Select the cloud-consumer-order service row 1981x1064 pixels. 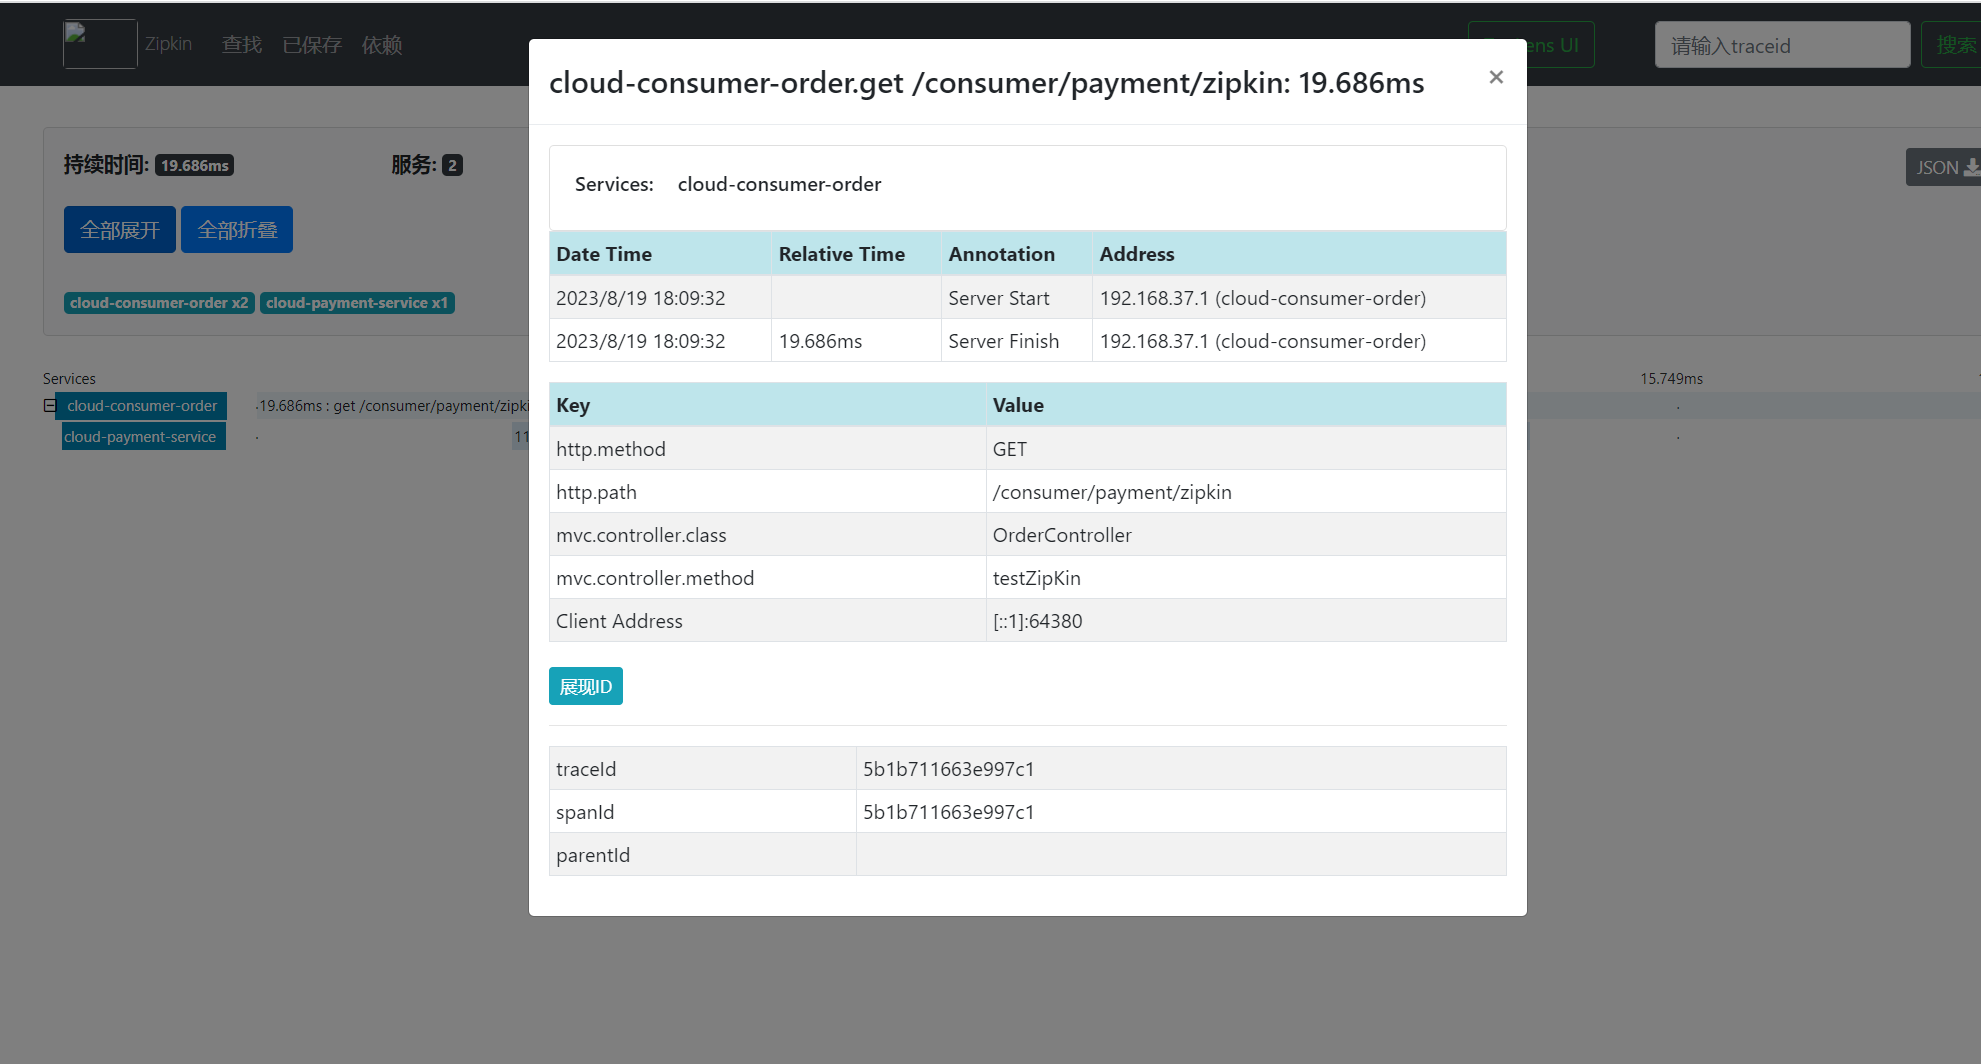[x=142, y=406]
